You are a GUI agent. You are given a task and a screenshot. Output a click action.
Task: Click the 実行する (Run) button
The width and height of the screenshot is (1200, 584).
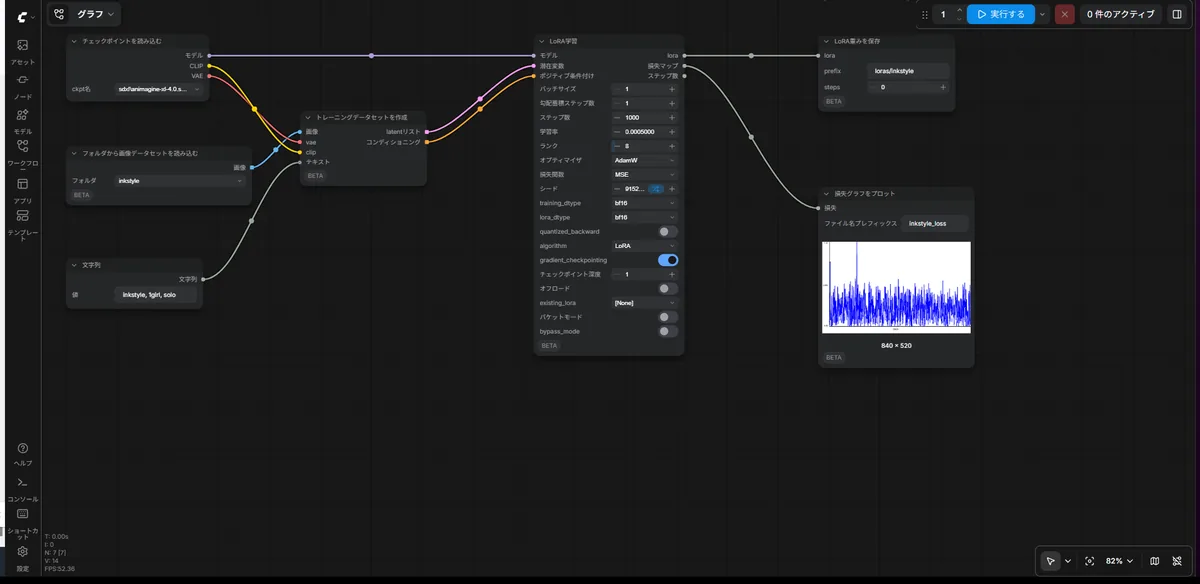tap(1000, 14)
